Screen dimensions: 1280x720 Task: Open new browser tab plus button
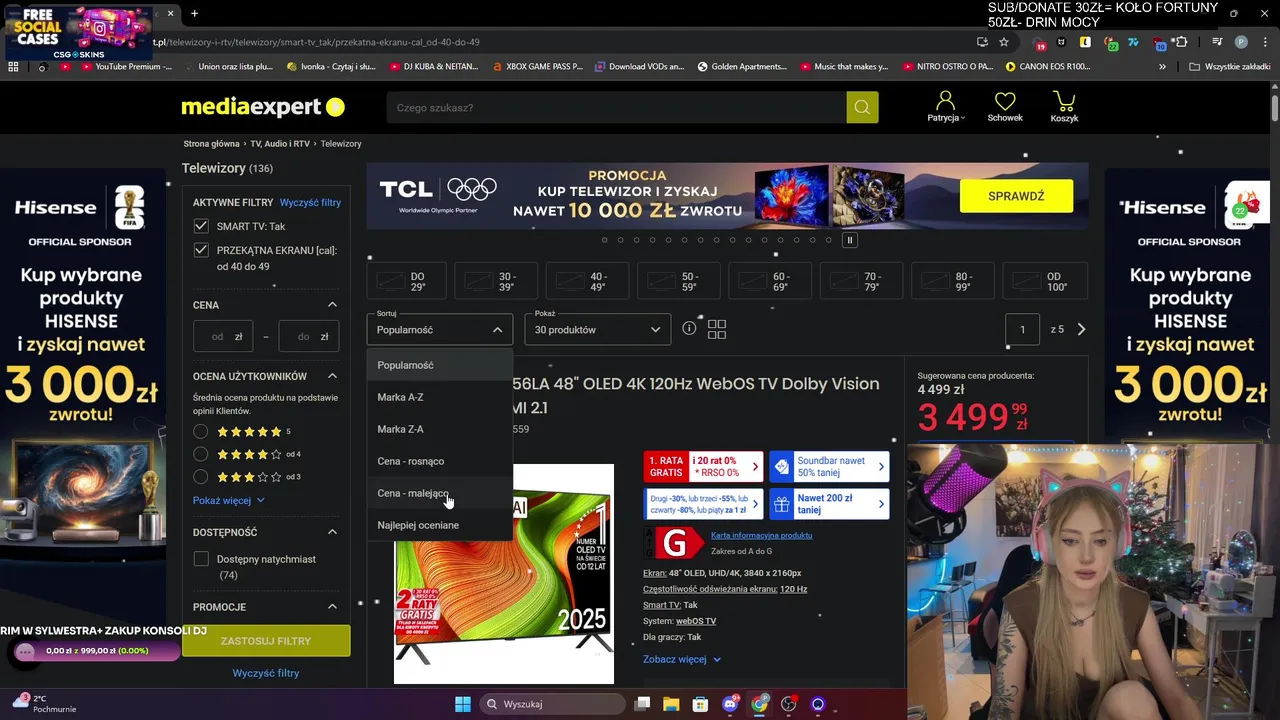(x=194, y=14)
